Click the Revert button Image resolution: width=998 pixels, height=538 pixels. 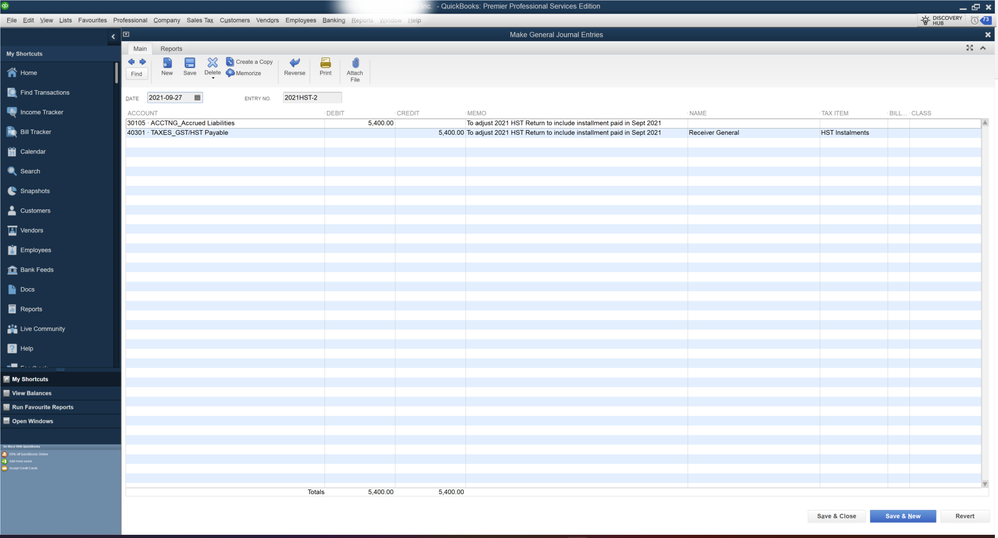coord(964,516)
